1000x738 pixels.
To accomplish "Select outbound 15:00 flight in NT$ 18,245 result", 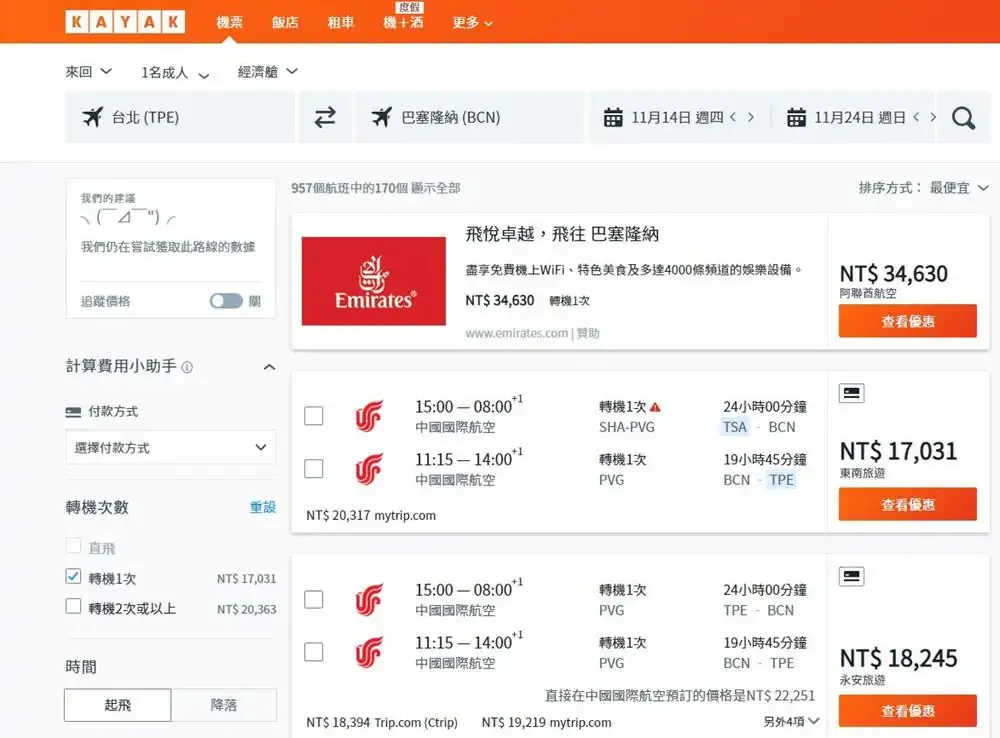I will (314, 600).
